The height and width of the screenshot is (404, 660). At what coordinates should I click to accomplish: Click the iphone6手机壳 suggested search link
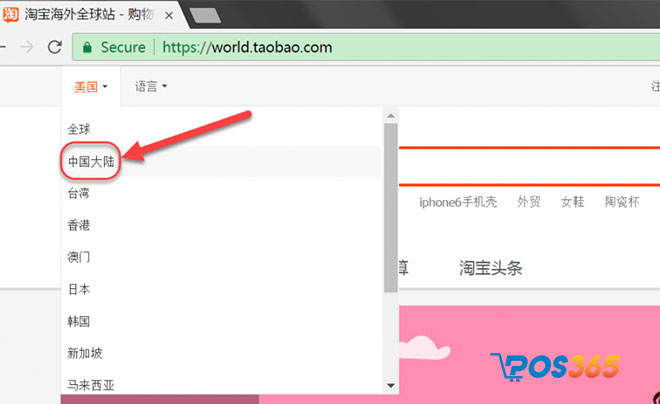click(458, 202)
